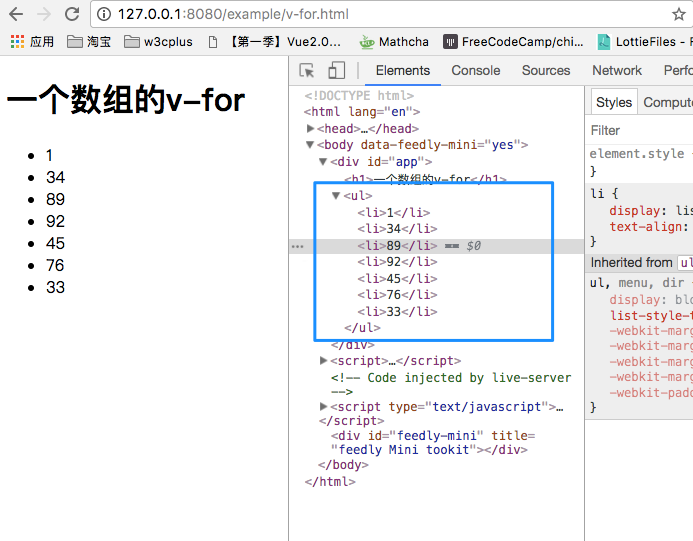Select the <li>76</li> DOM node
This screenshot has height=541, width=693.
pos(397,294)
